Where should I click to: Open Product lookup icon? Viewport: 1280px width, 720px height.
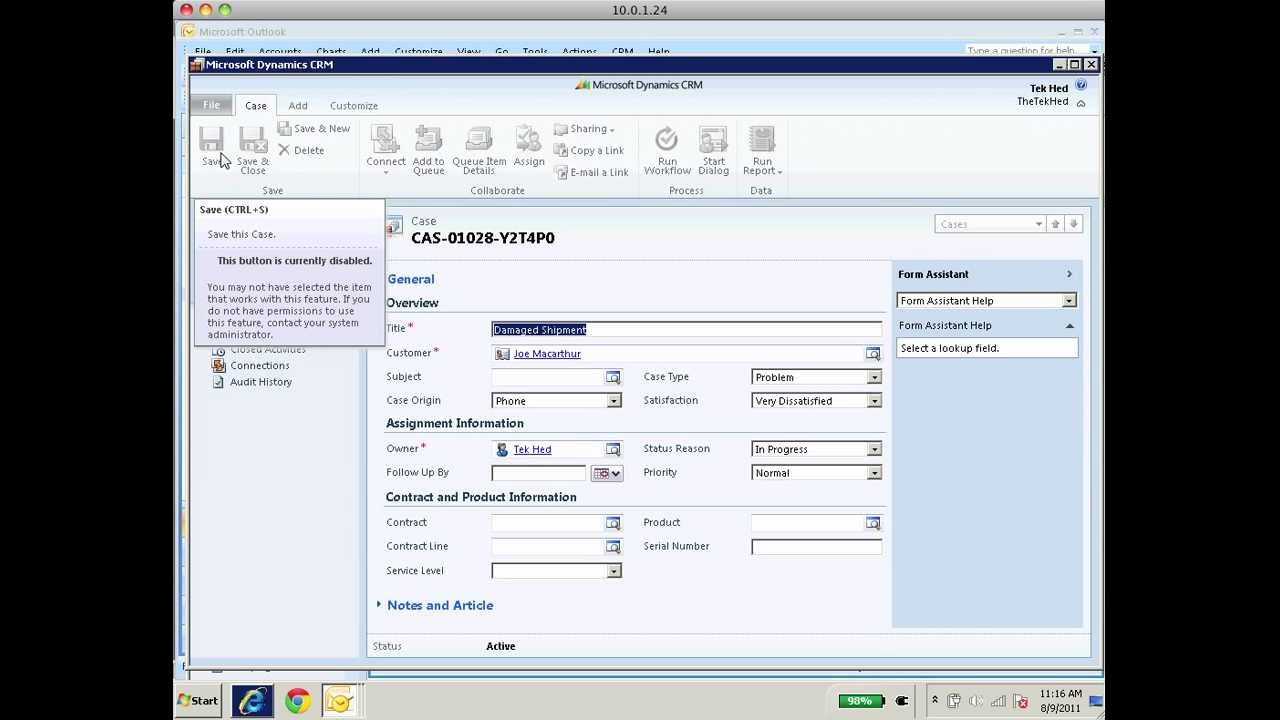pyautogui.click(x=873, y=523)
